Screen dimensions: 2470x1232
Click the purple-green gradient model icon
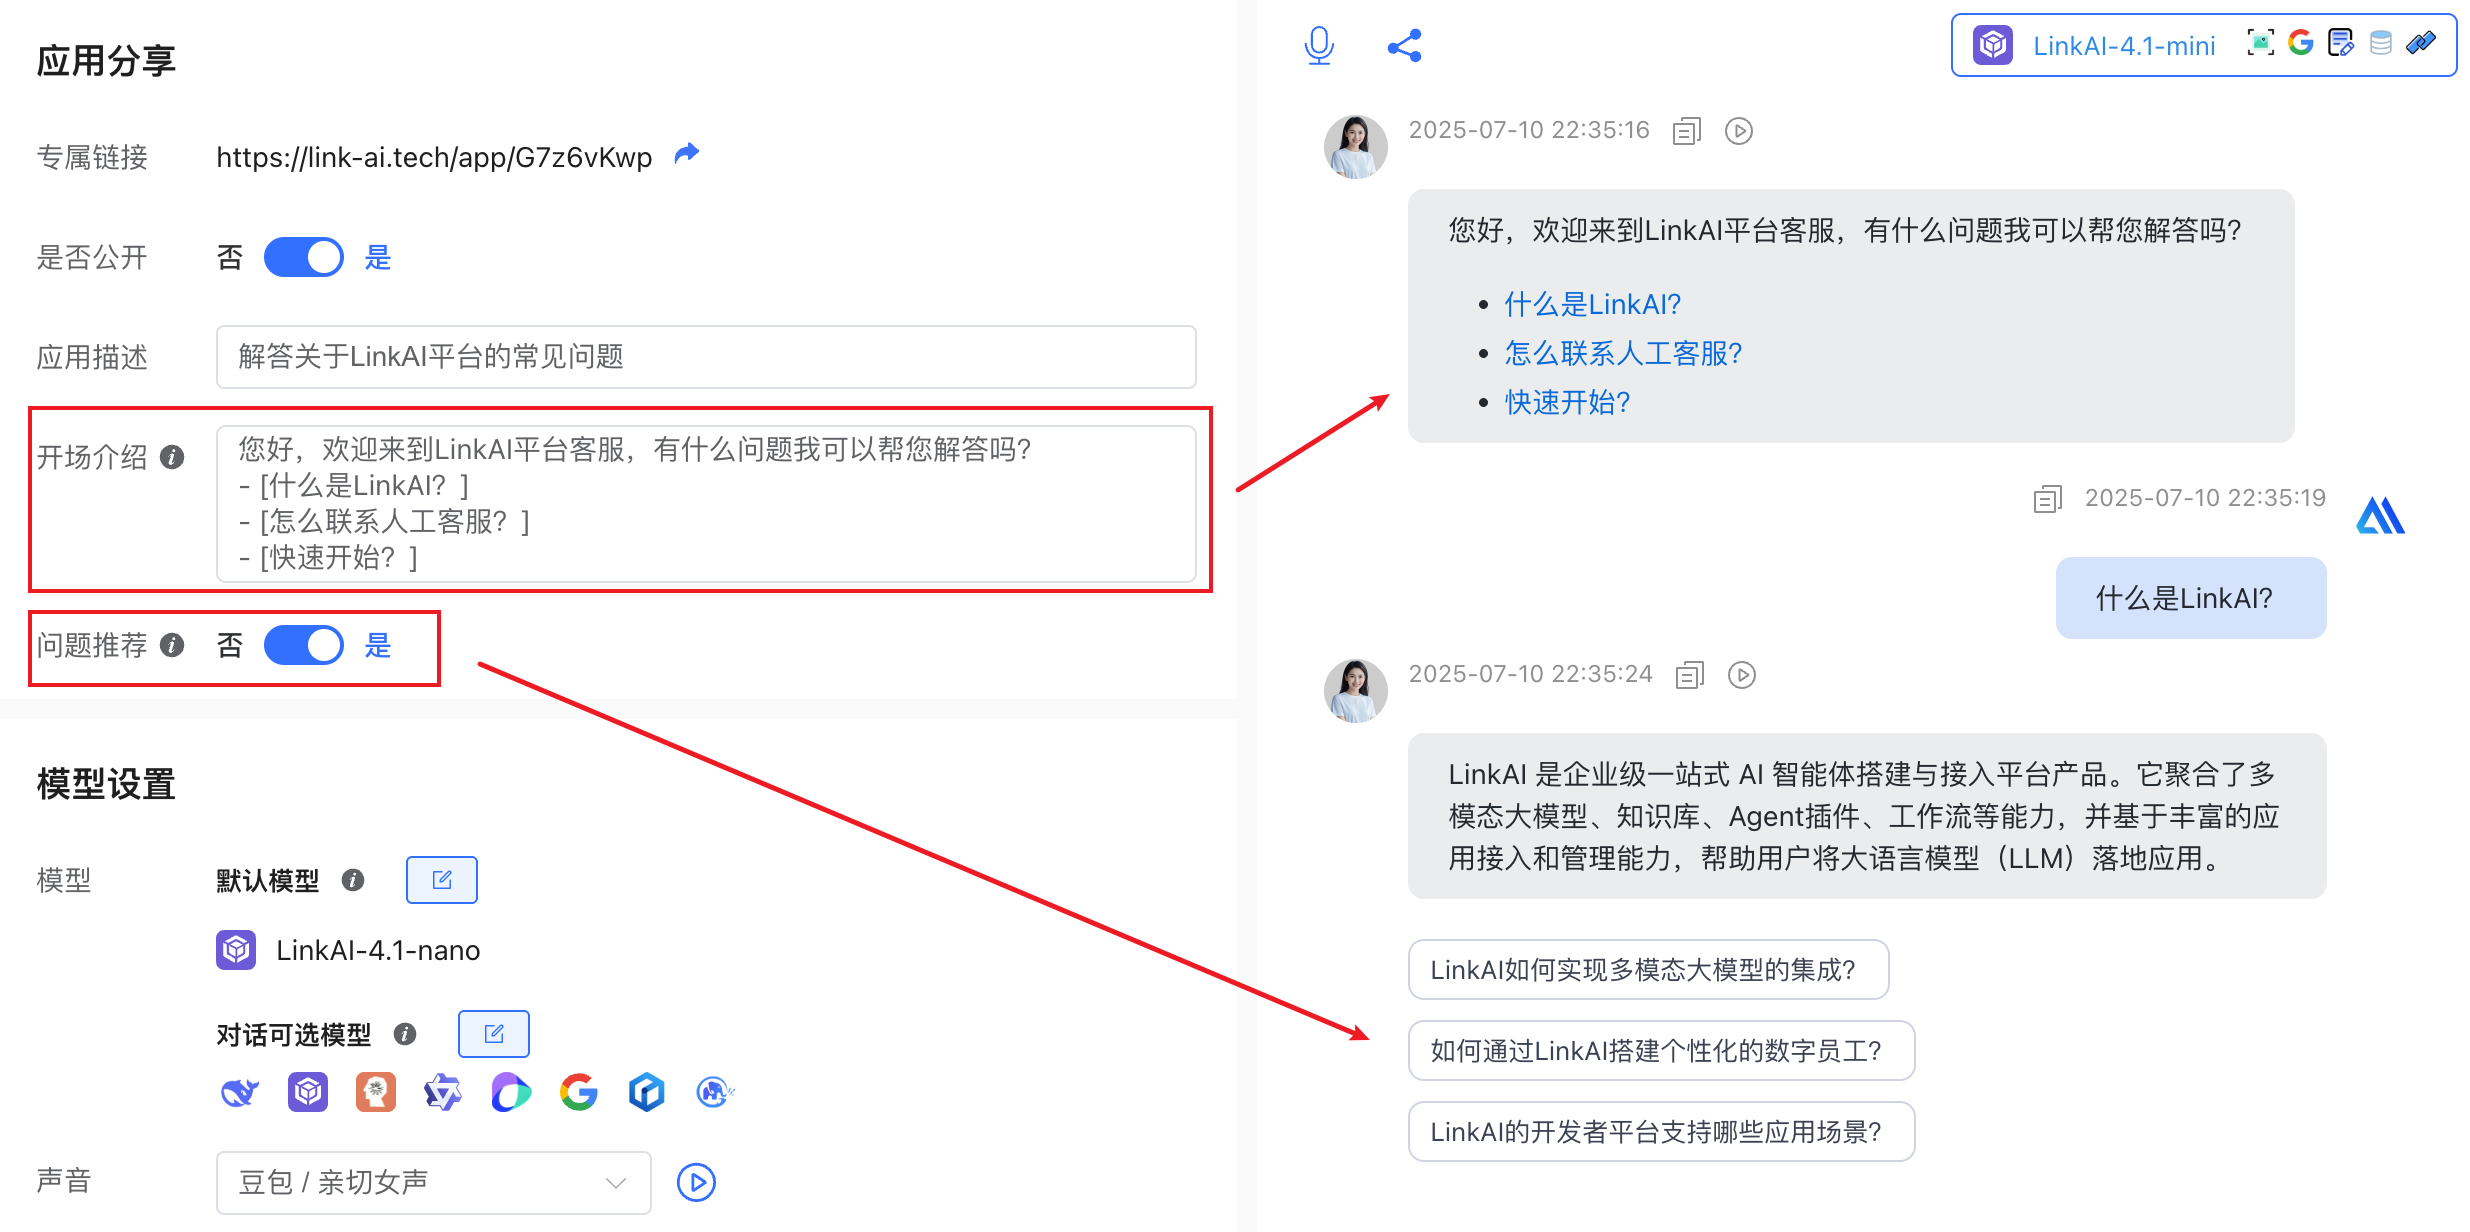click(511, 1092)
